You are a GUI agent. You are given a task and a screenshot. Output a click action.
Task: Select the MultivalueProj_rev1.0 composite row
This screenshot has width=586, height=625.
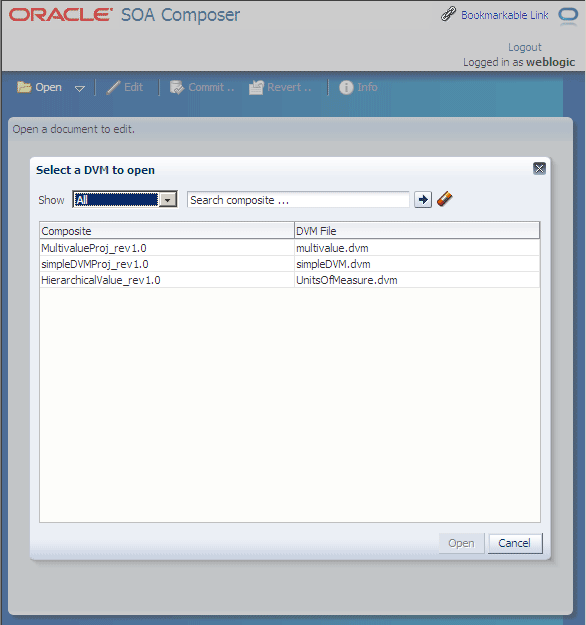point(289,248)
